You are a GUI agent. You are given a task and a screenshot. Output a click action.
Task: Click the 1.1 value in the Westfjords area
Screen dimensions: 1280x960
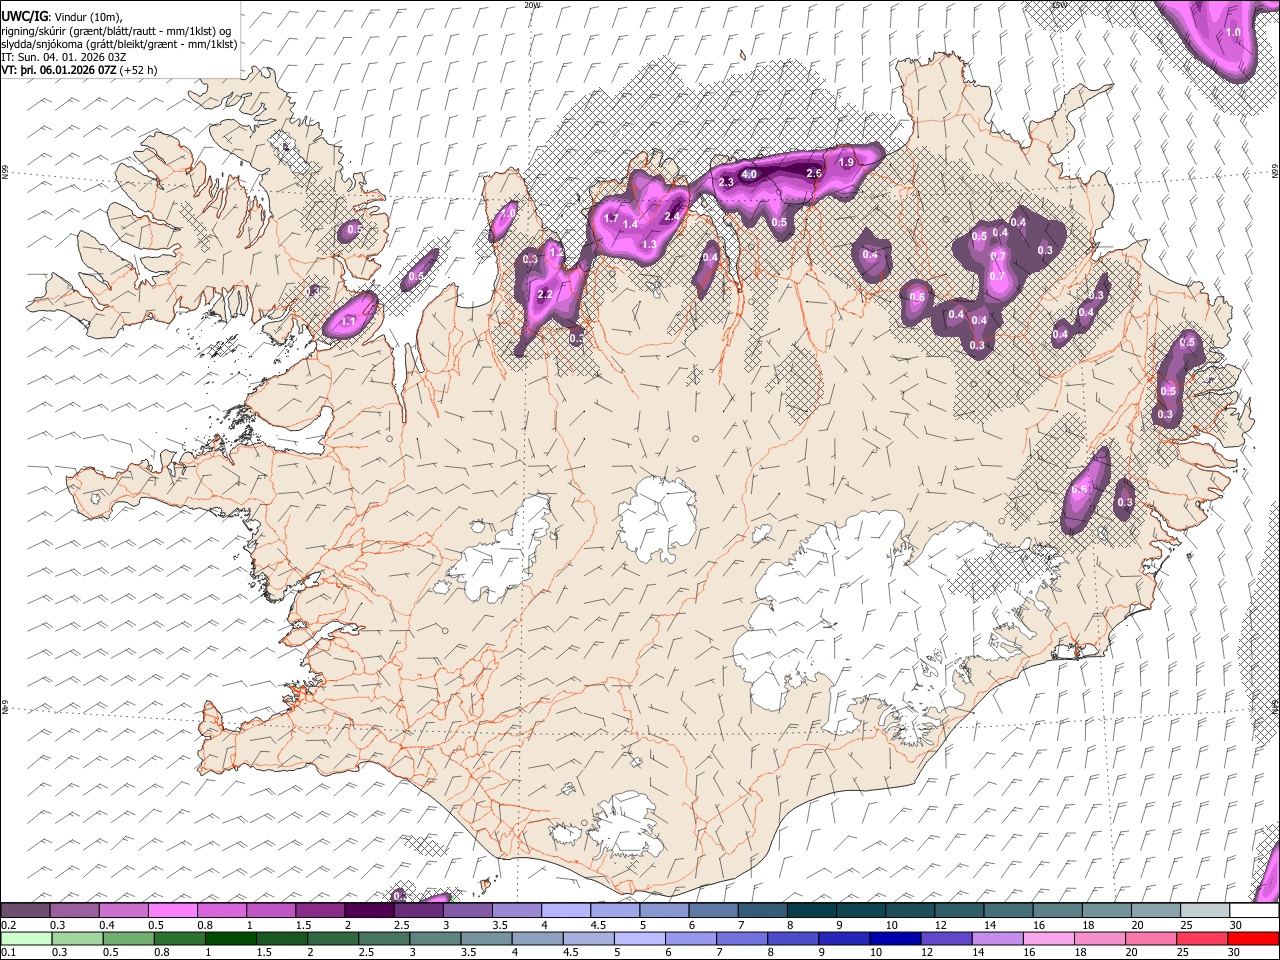pyautogui.click(x=349, y=321)
